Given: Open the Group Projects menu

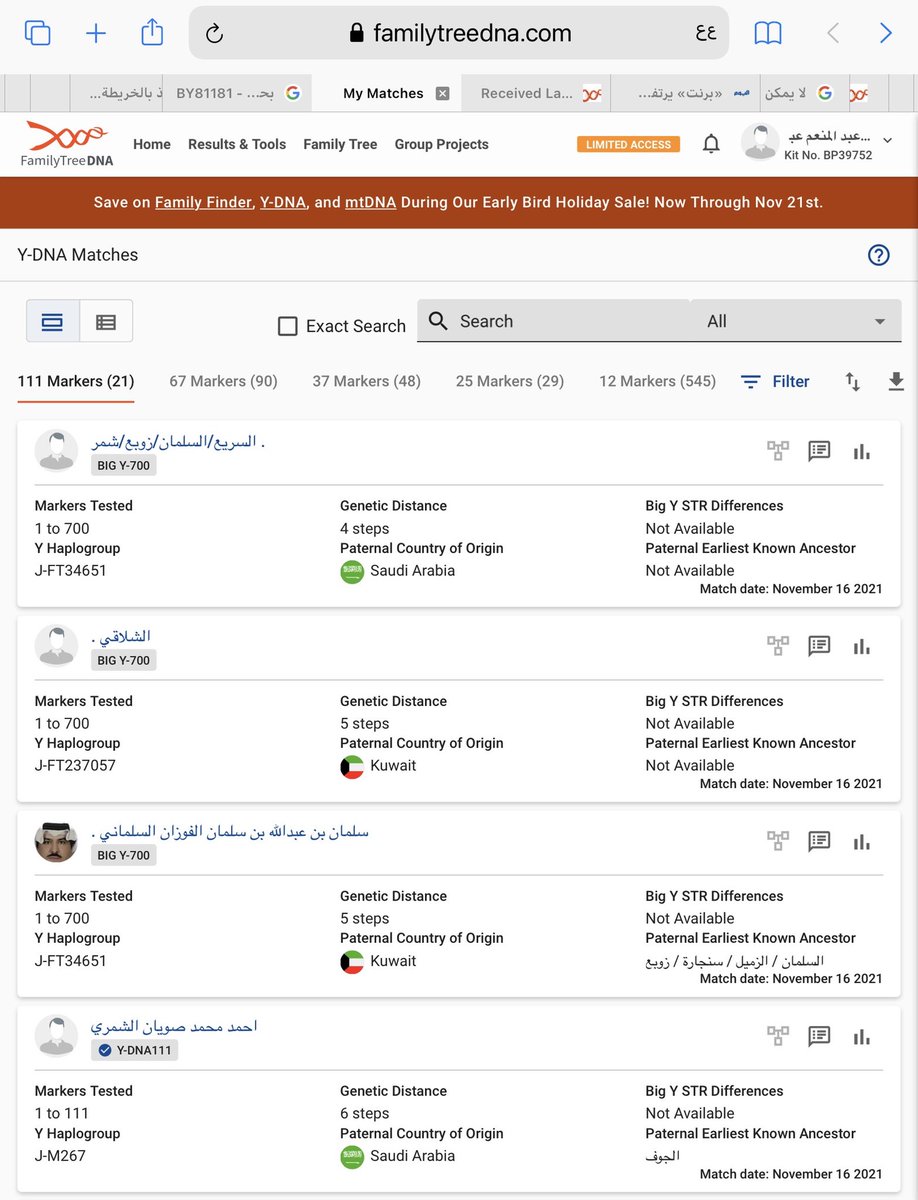Looking at the screenshot, I should [x=442, y=144].
